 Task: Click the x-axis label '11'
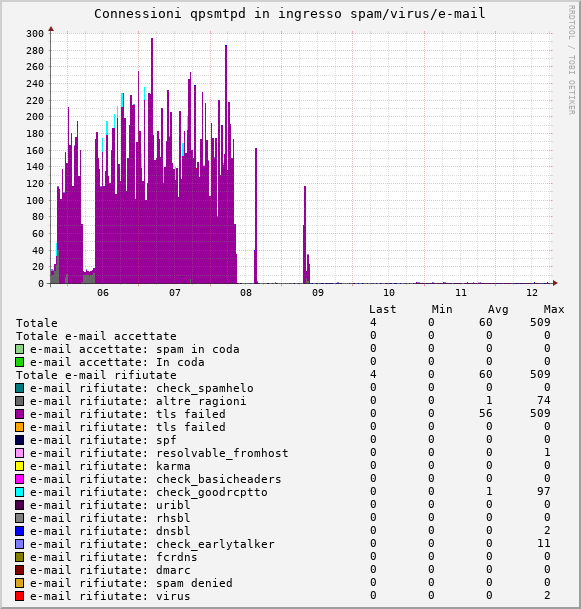point(461,293)
